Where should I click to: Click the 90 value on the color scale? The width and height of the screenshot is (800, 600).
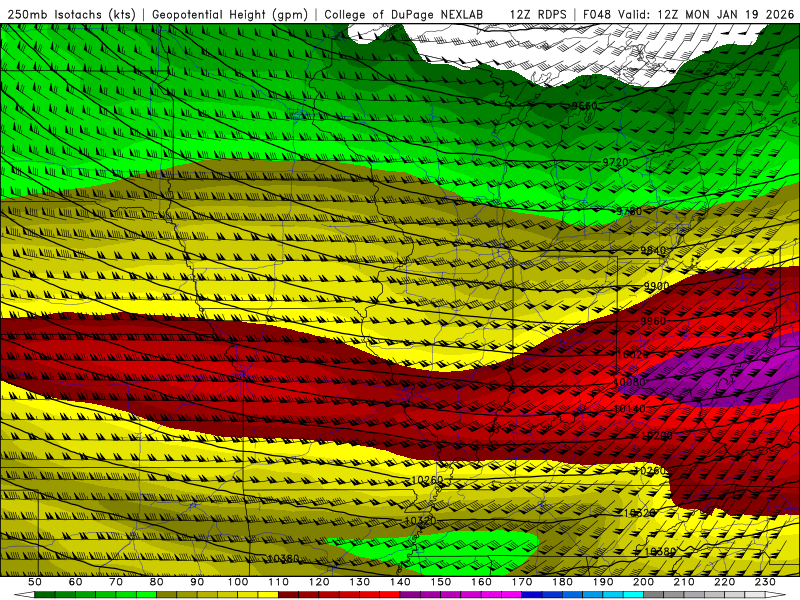(197, 582)
